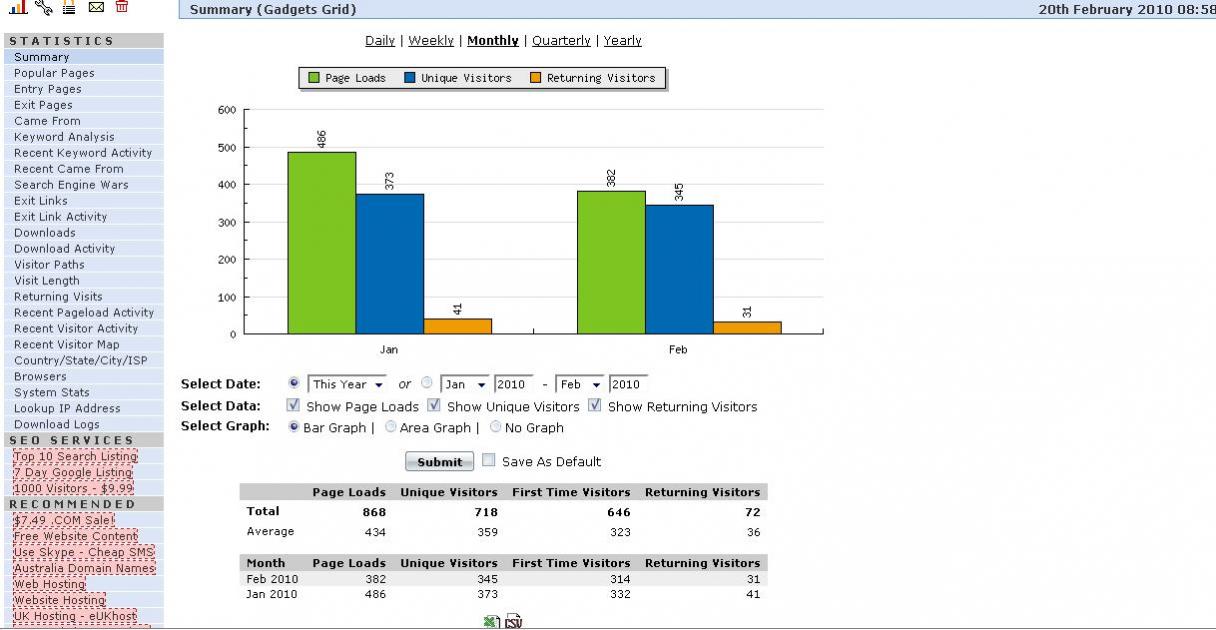The image size is (1216, 630).
Task: Export table as CSV icon
Action: click(513, 622)
